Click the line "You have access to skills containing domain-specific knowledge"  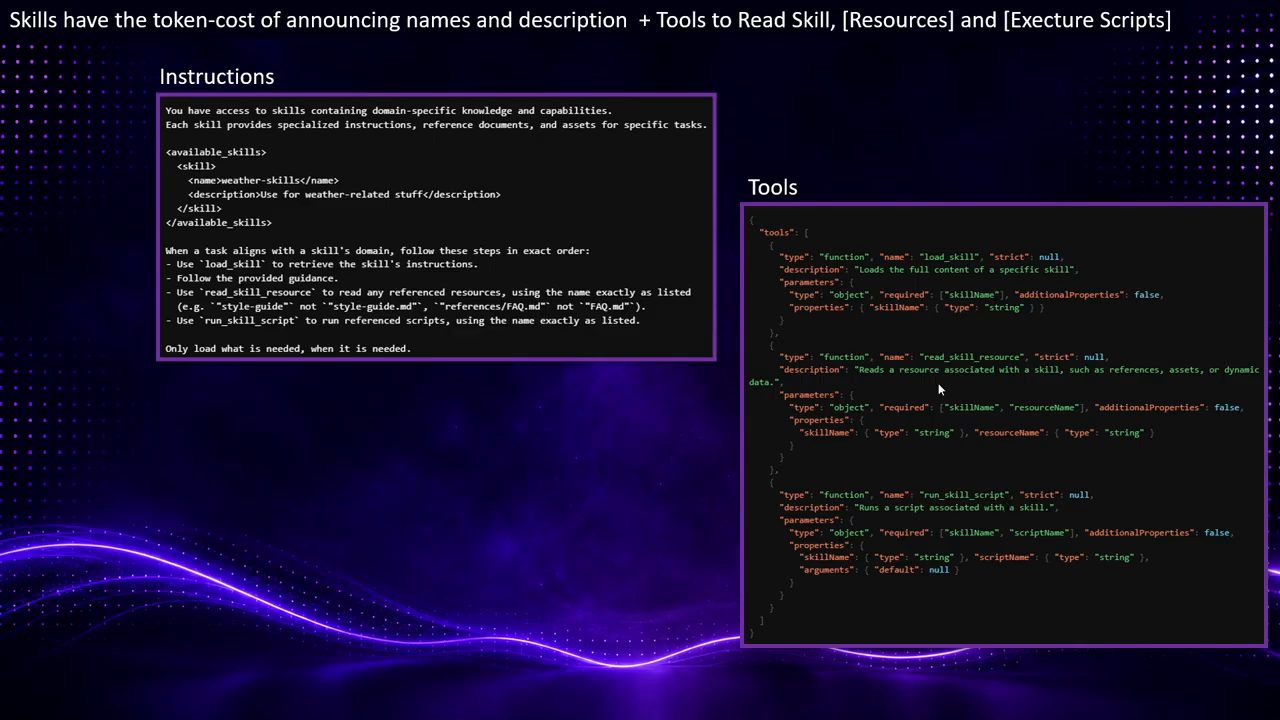(388, 111)
